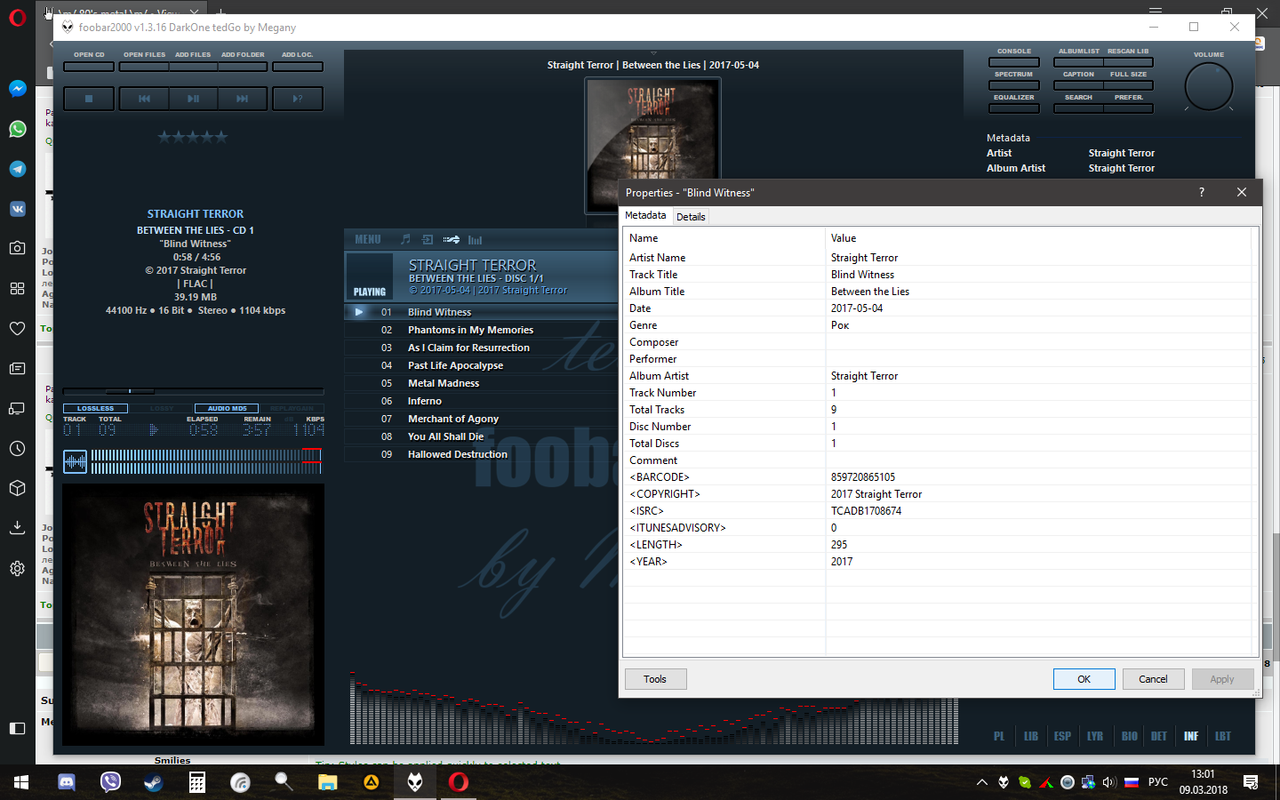Click the VOLUME knob
The image size is (1280, 800).
1208,88
